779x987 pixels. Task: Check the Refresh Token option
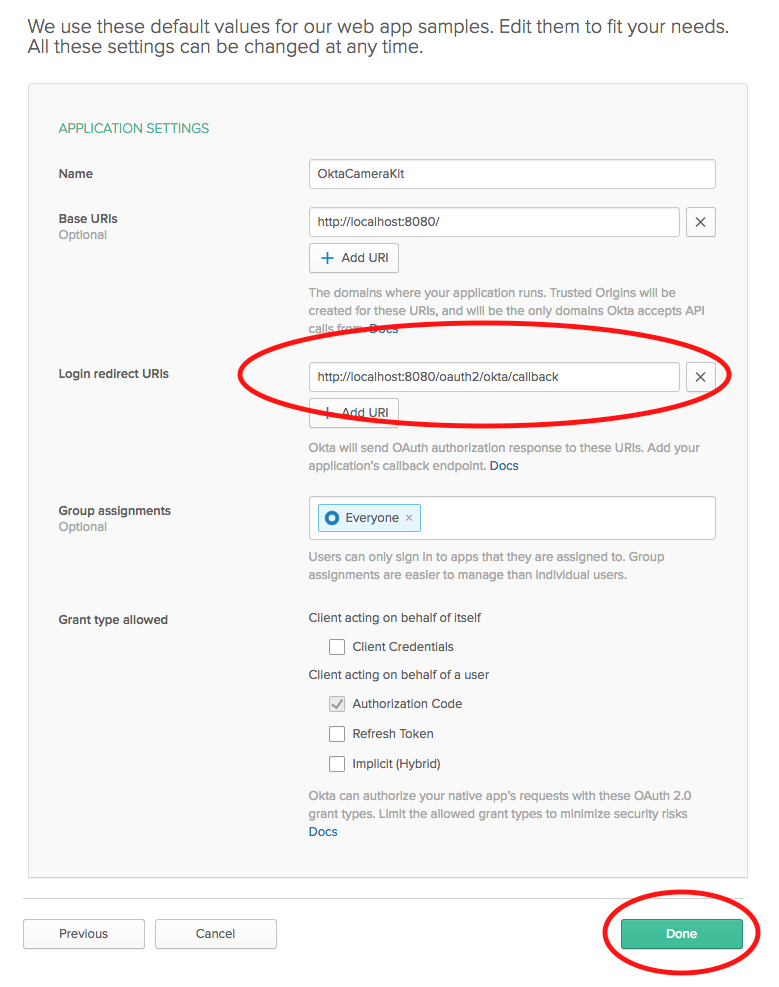point(337,734)
